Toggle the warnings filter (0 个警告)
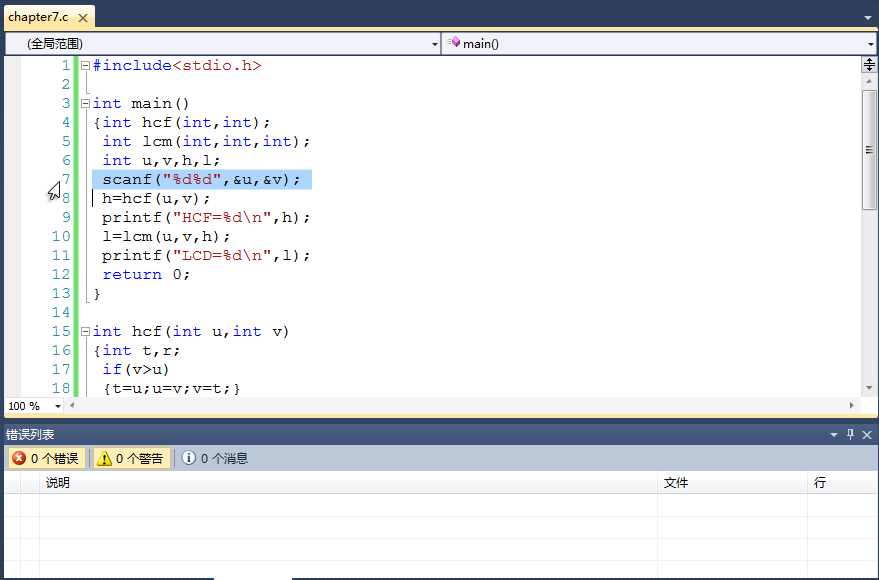This screenshot has height=580, width=879. coord(130,458)
